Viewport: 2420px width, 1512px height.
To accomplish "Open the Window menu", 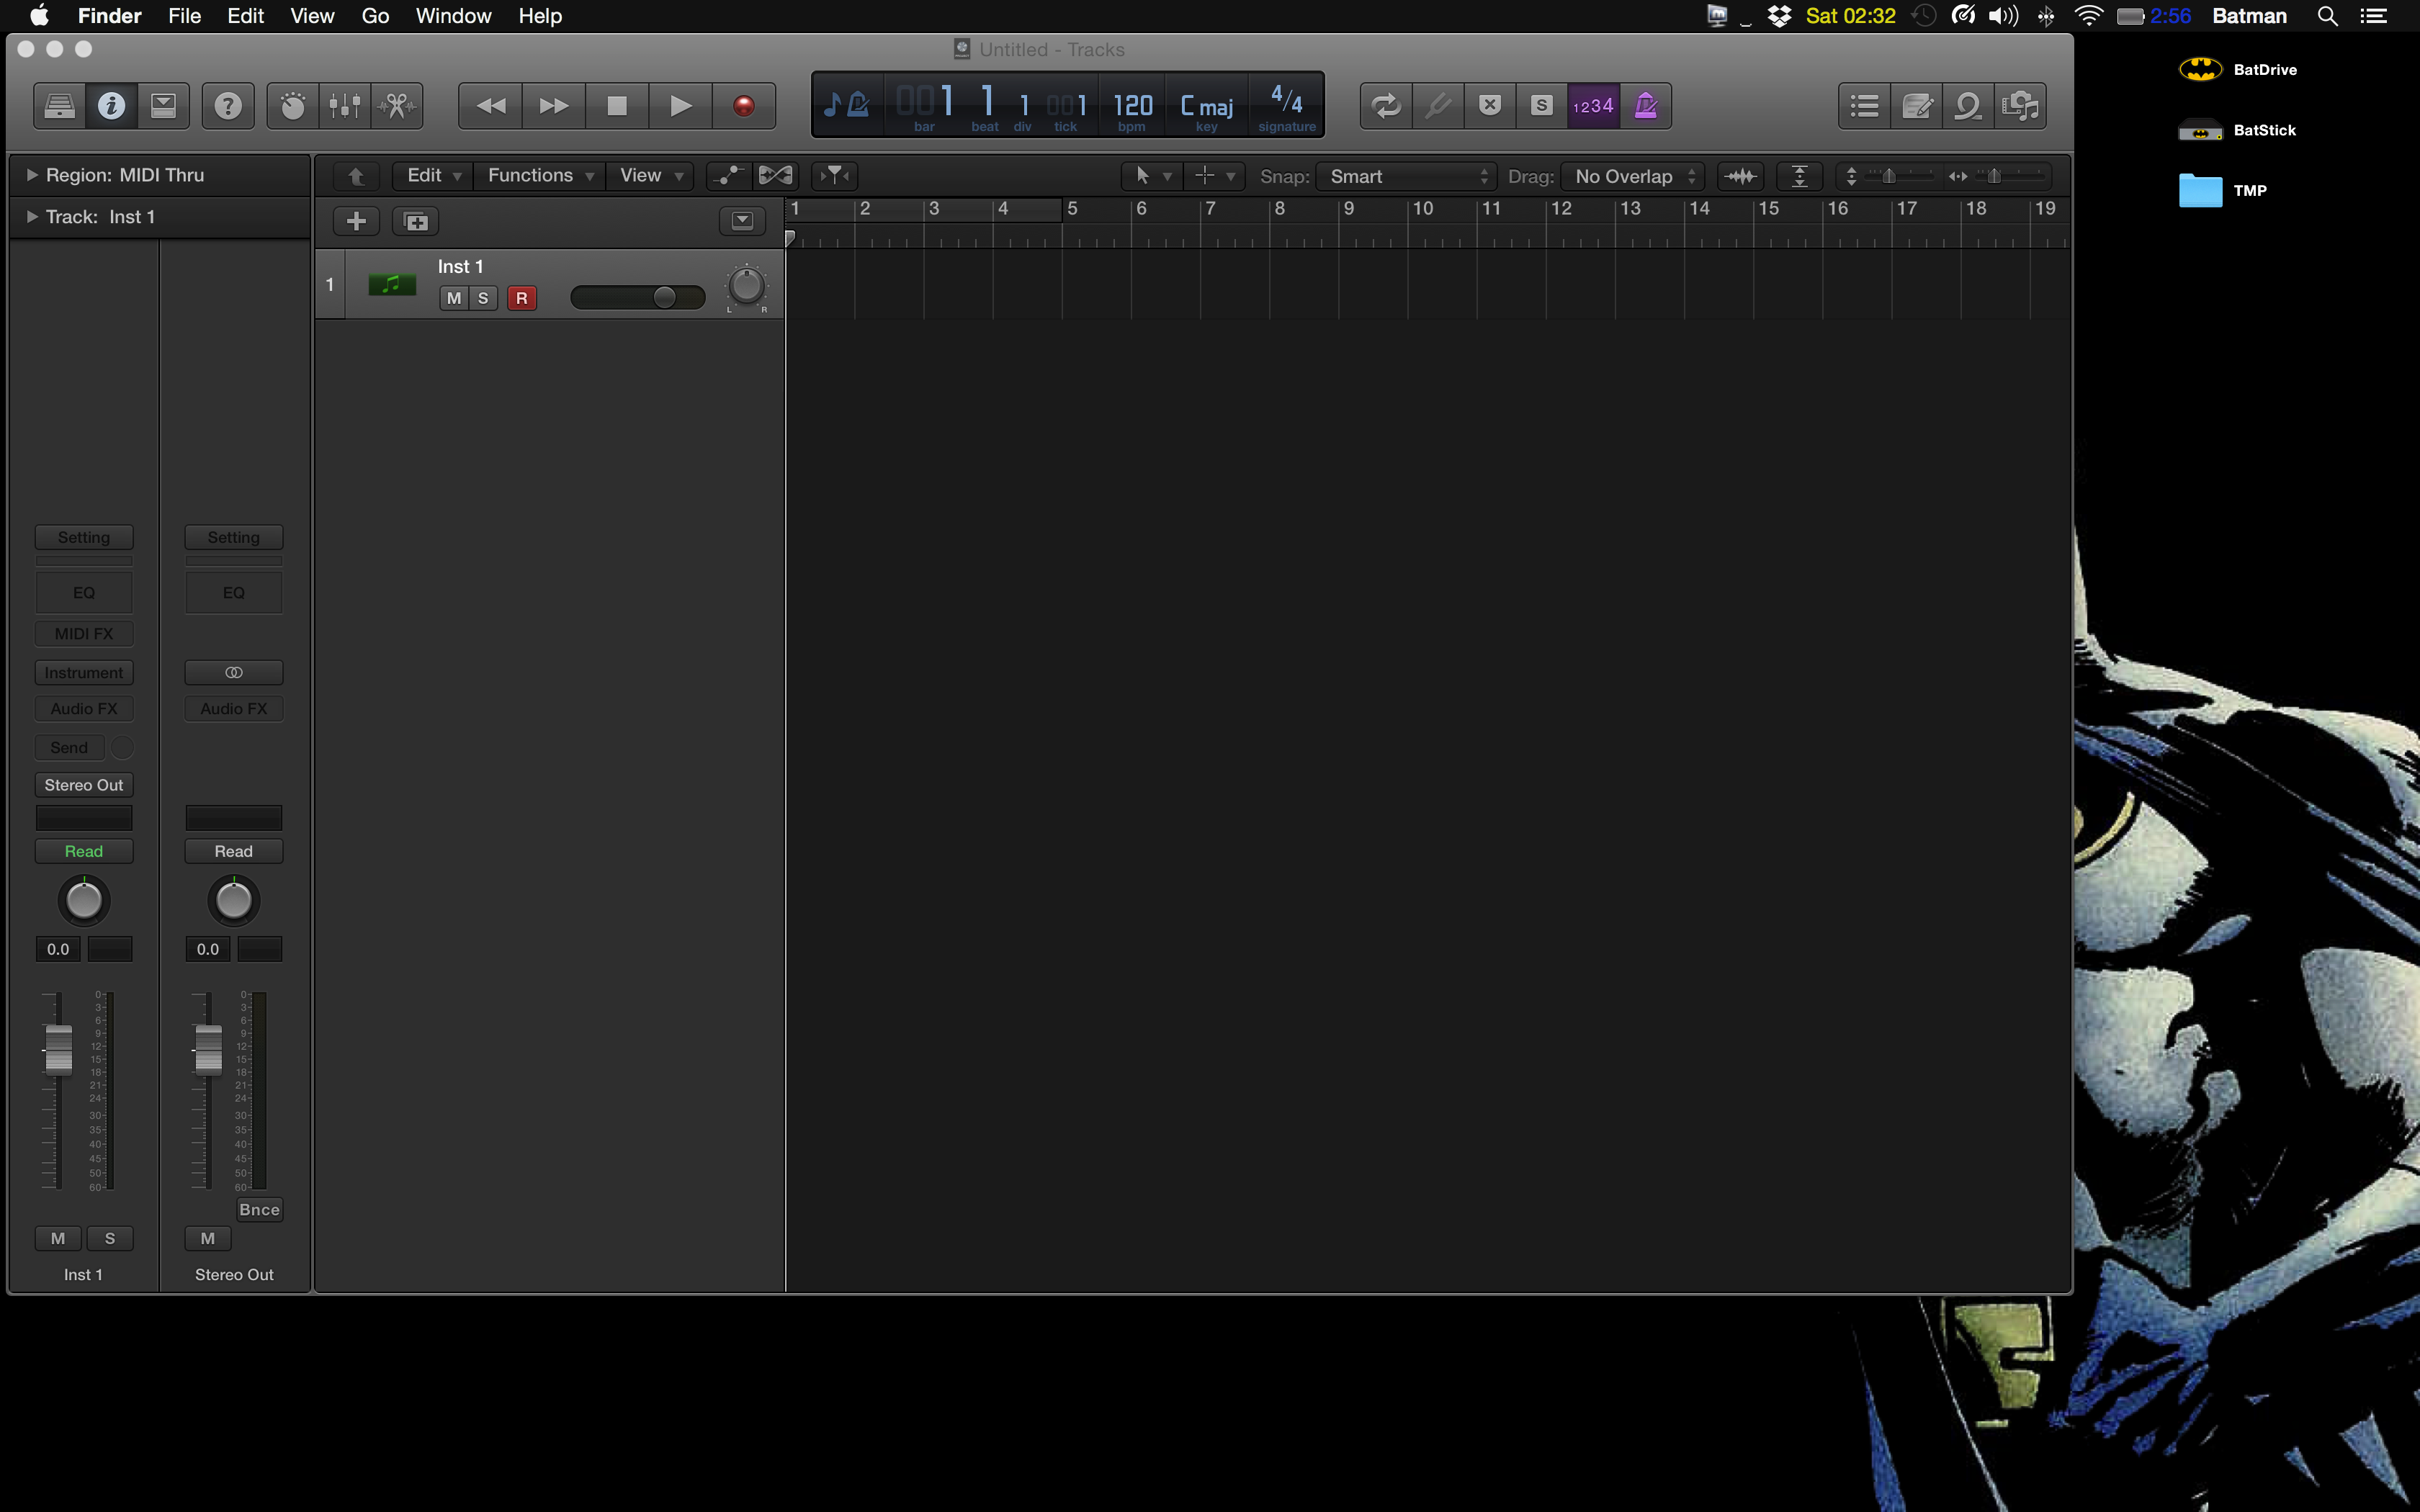I will [x=453, y=16].
